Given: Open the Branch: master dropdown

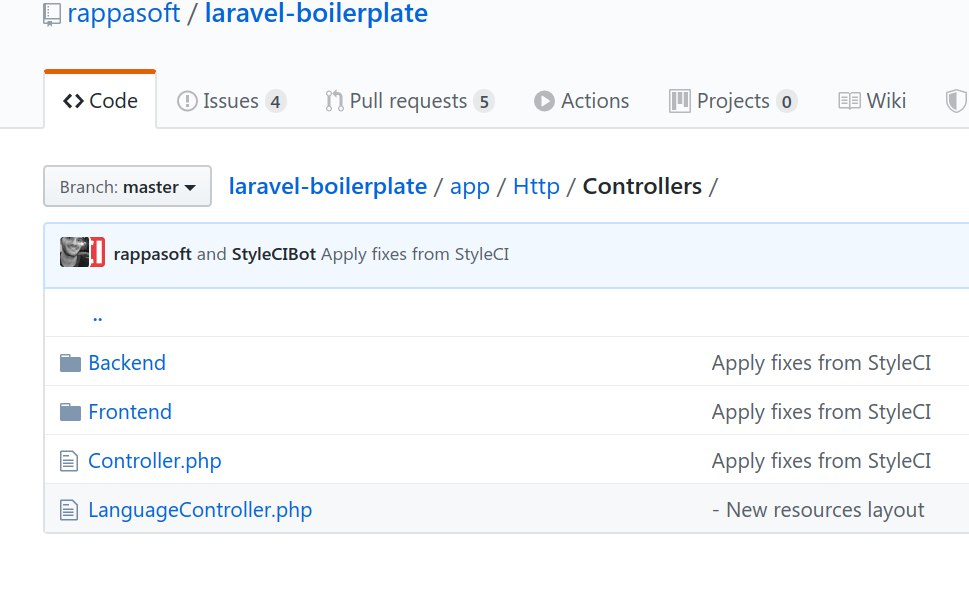Looking at the screenshot, I should click(x=127, y=186).
